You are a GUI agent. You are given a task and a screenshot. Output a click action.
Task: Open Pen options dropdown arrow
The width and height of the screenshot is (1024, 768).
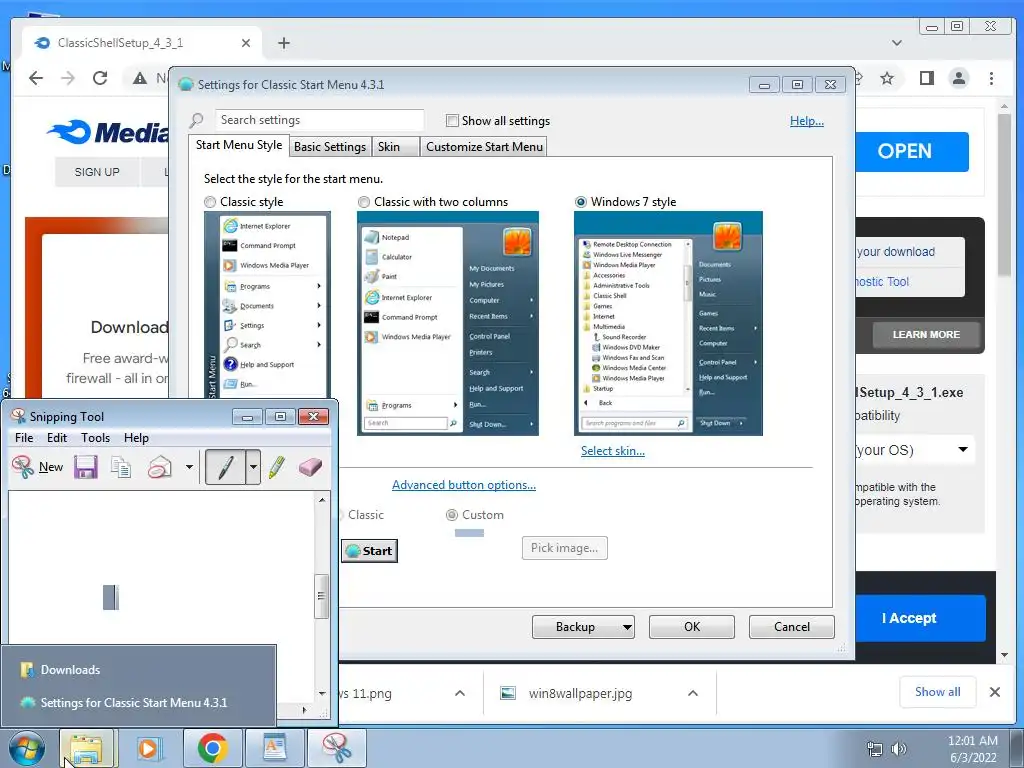pyautogui.click(x=253, y=467)
